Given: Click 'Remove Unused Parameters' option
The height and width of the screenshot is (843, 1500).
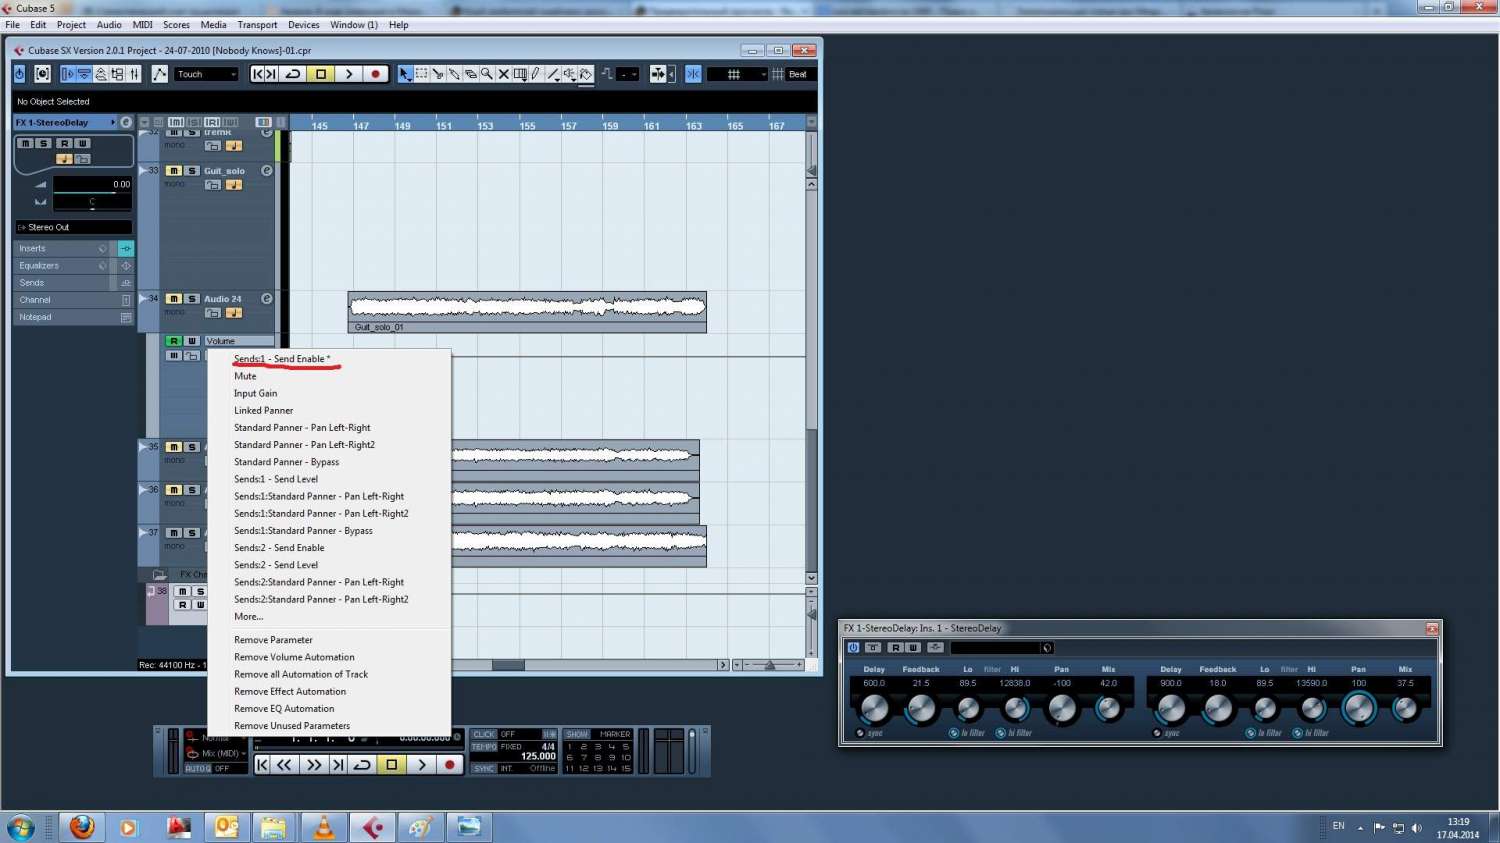Looking at the screenshot, I should pos(292,726).
